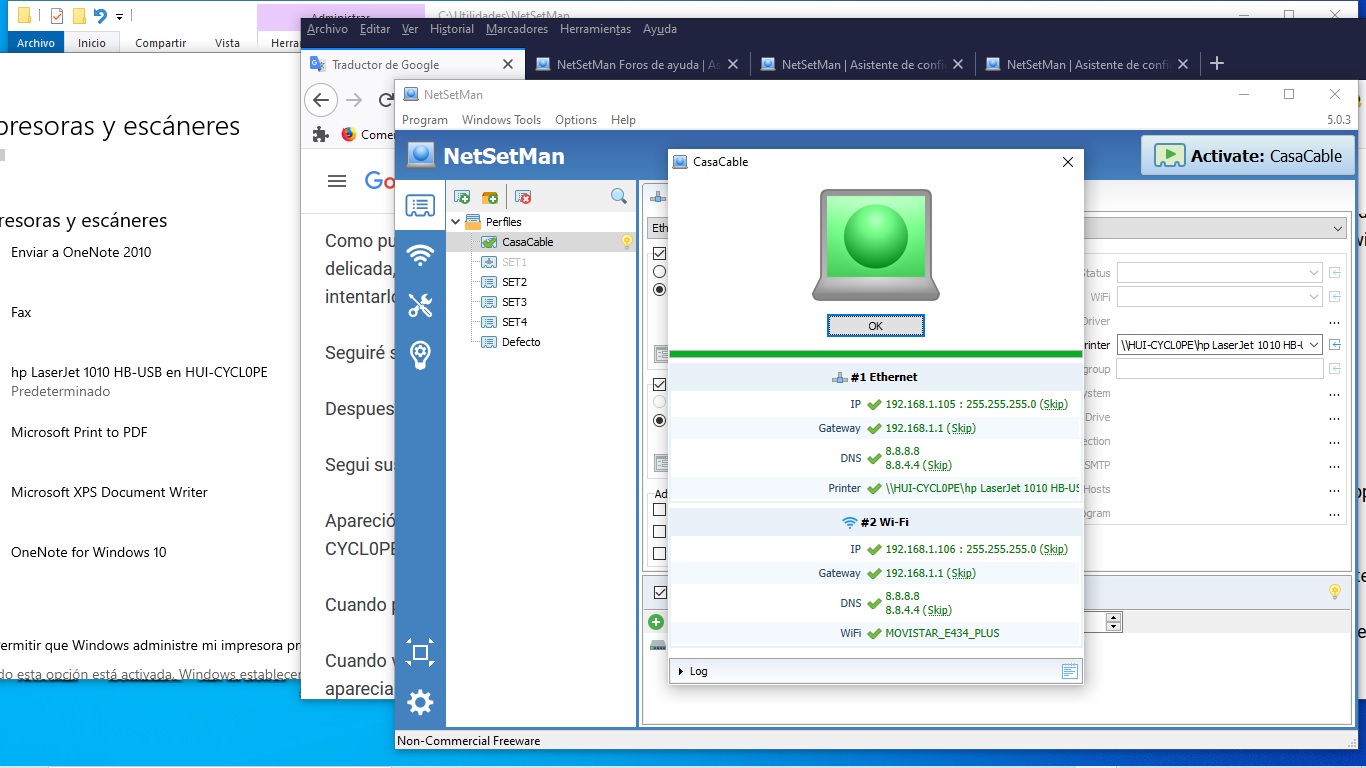
Task: Switch to Traductor de Google tab
Action: [x=412, y=64]
